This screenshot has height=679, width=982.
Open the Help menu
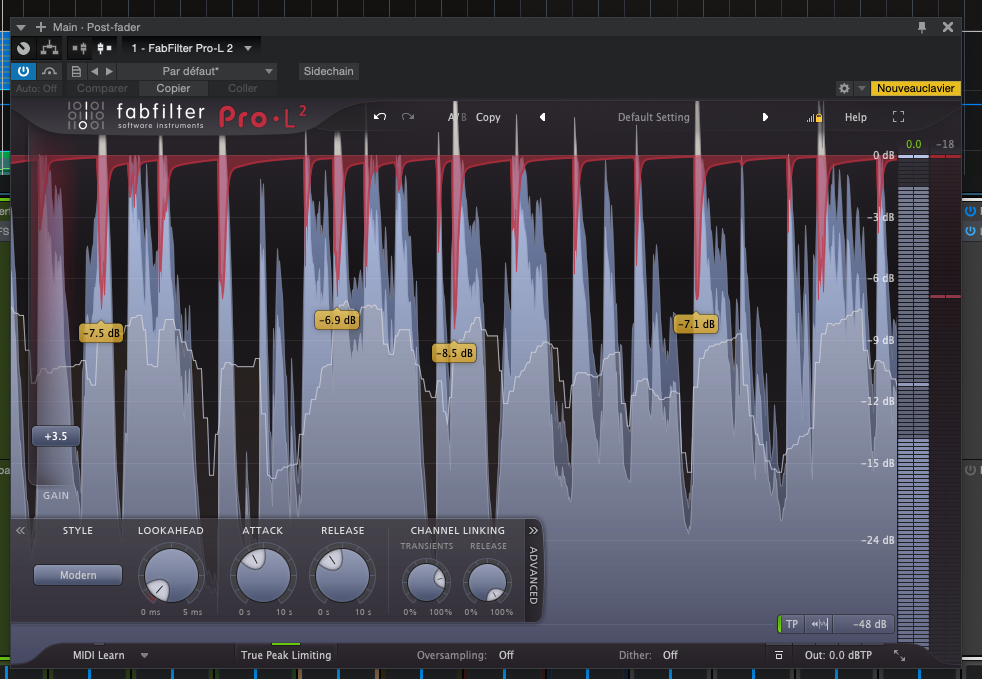855,117
